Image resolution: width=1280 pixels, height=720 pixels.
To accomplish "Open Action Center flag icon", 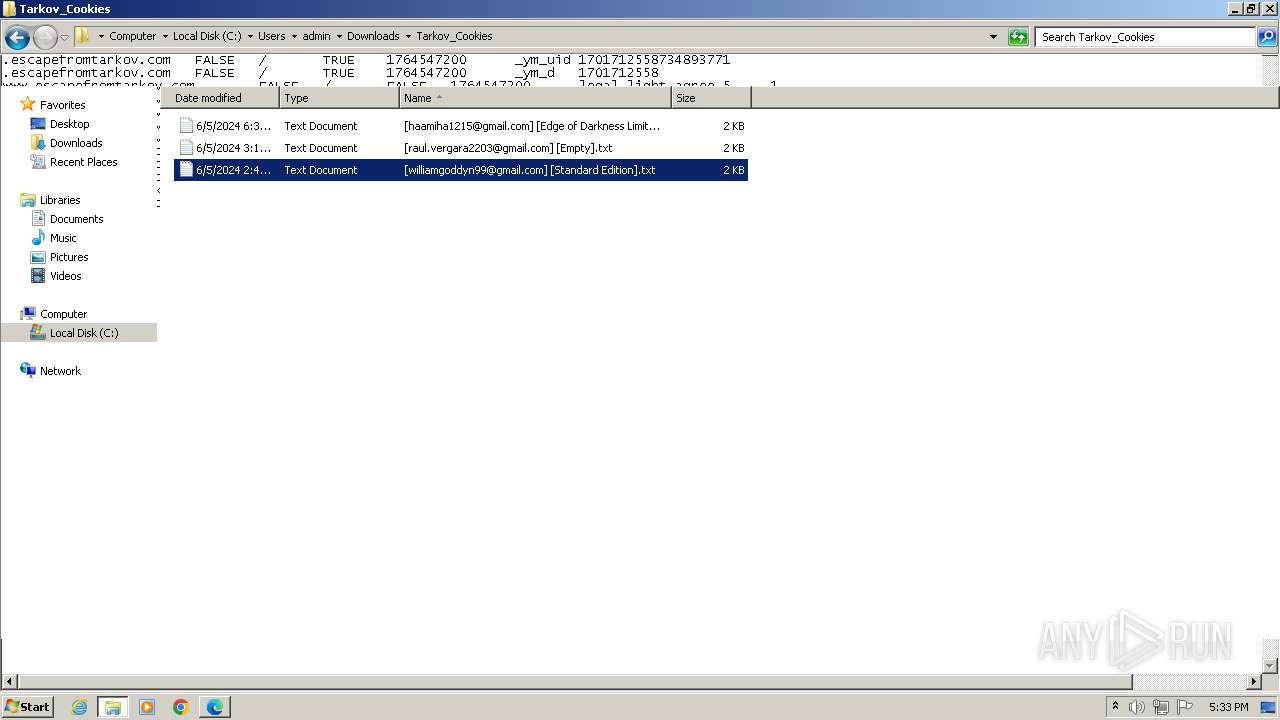I will click(1185, 707).
